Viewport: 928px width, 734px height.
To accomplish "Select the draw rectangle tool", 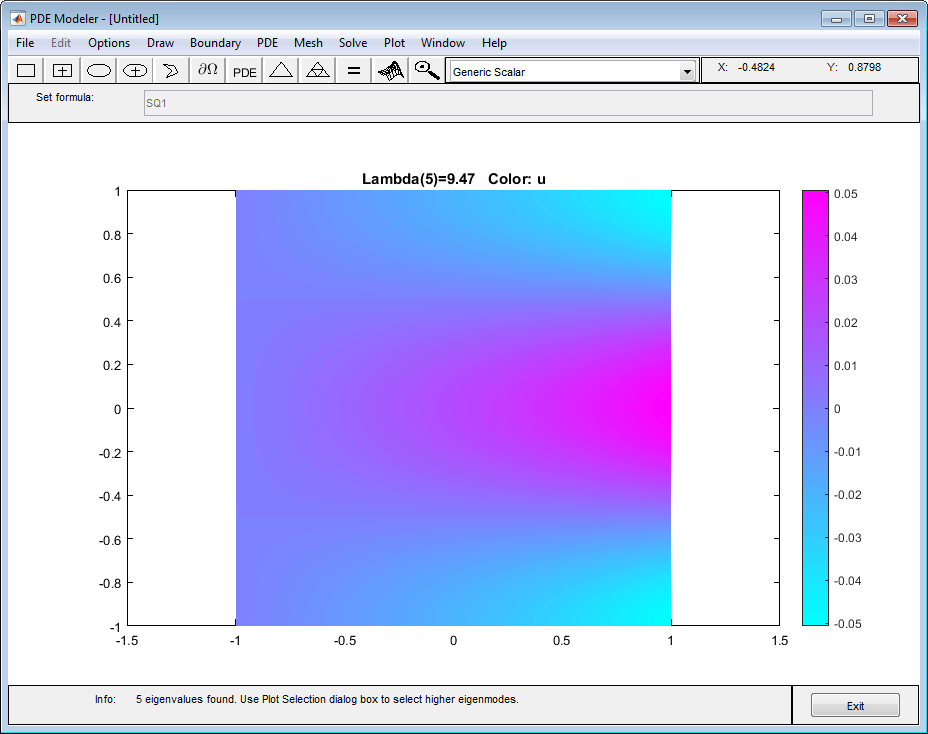I will (26, 71).
